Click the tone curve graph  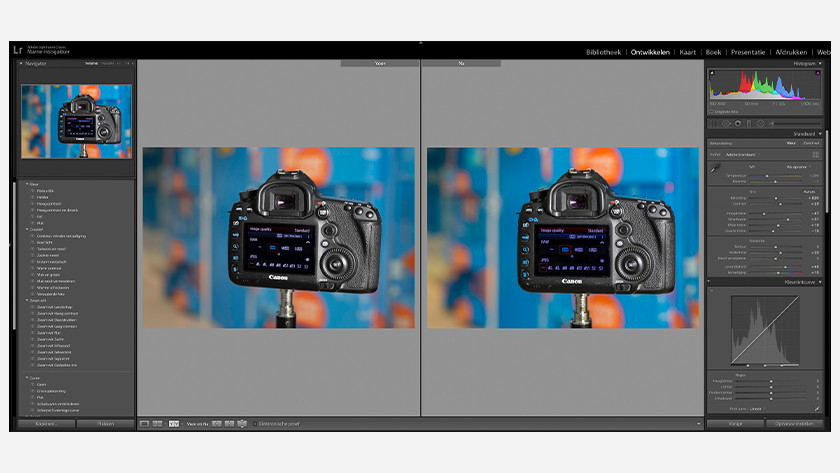click(x=765, y=331)
